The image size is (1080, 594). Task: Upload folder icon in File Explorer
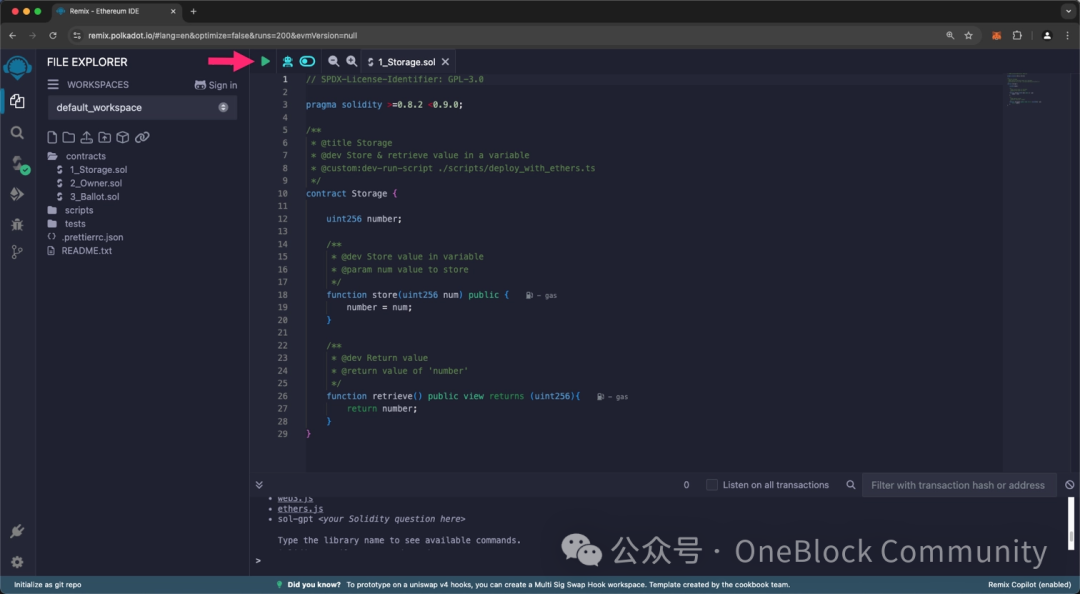(104, 137)
